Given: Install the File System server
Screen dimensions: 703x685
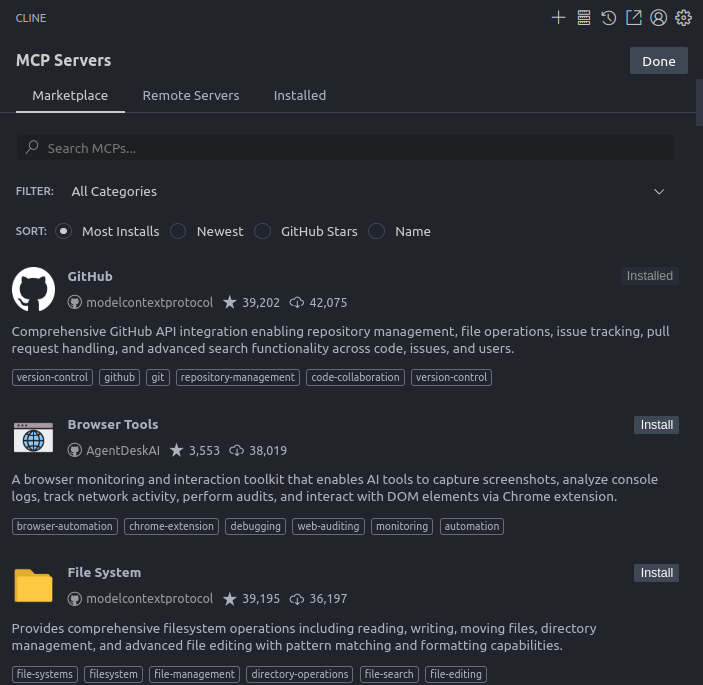Looking at the screenshot, I should click(x=656, y=573).
